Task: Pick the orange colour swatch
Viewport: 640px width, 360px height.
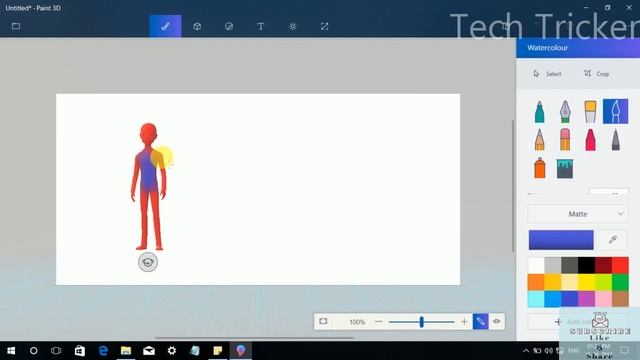Action: pyautogui.click(x=536, y=282)
